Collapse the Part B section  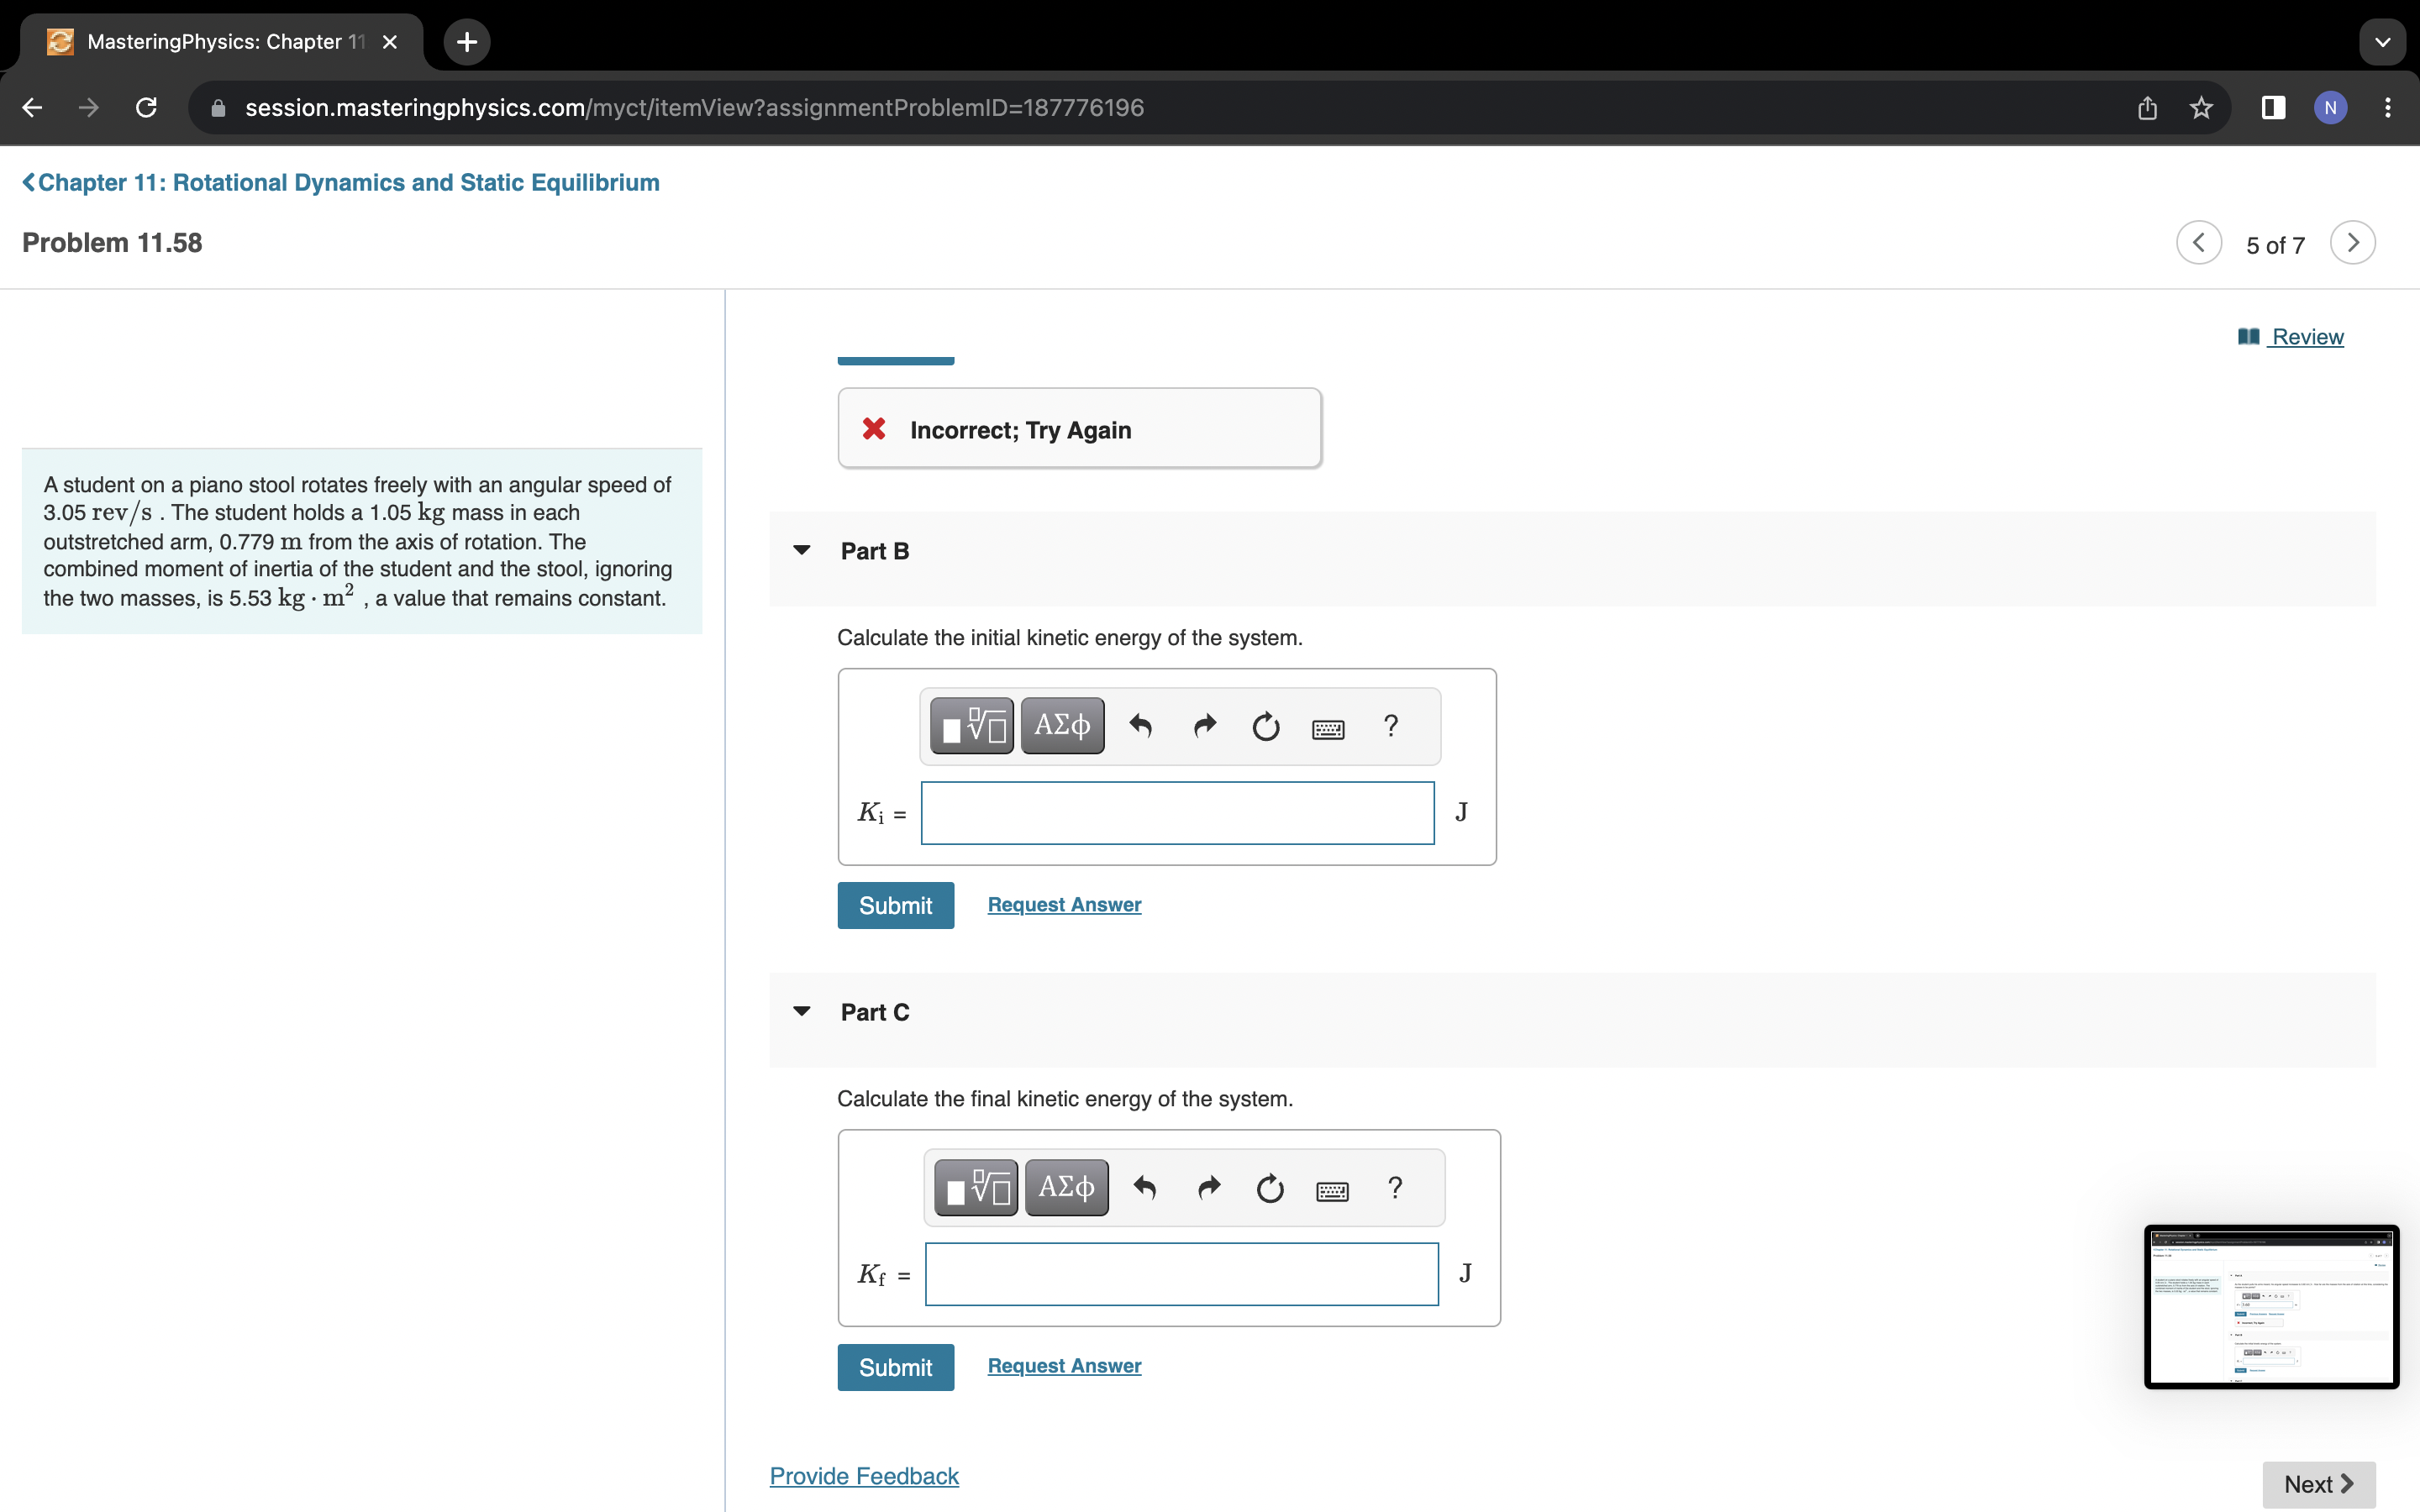801,550
